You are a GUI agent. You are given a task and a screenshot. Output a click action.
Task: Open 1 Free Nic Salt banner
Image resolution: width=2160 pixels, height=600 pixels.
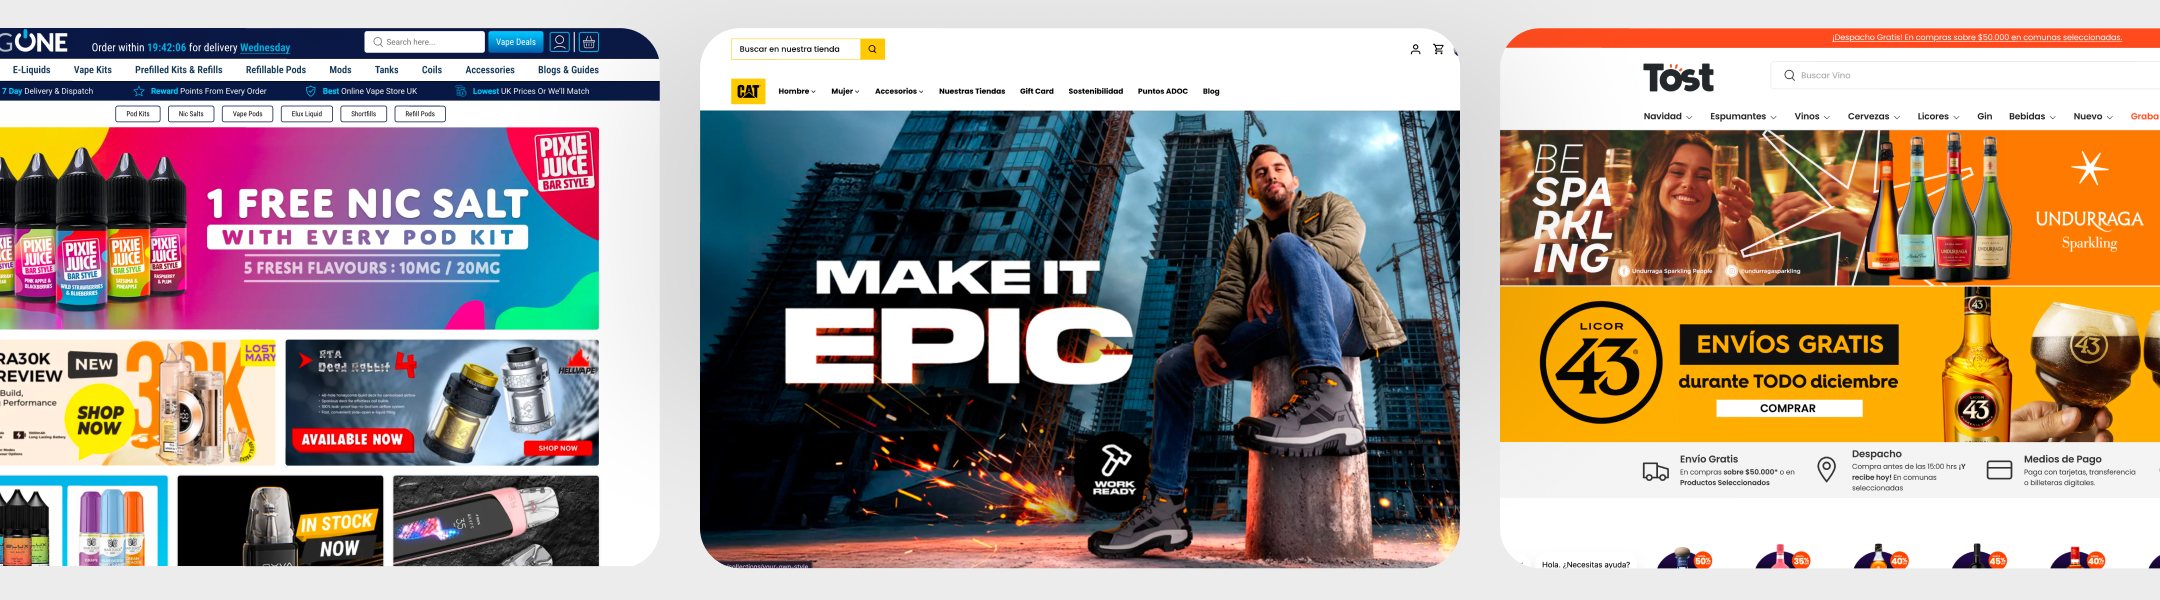tap(299, 228)
